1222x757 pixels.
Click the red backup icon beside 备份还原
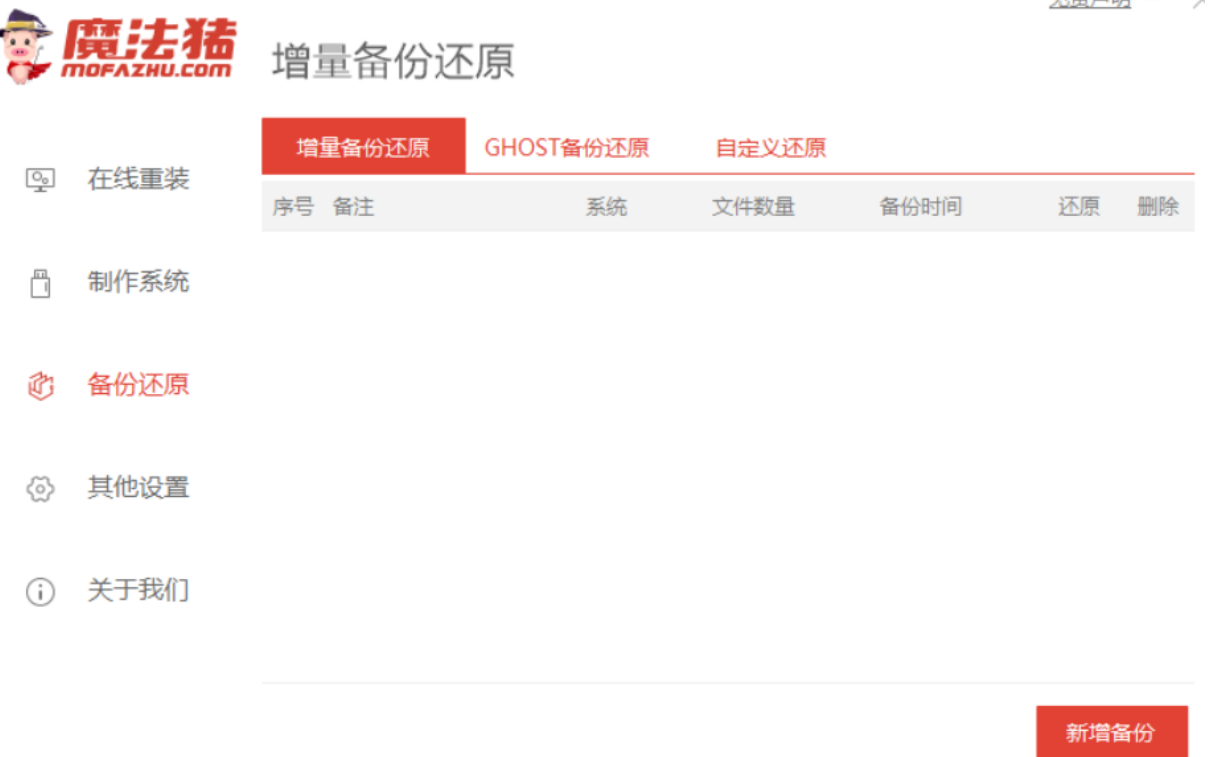(x=40, y=386)
